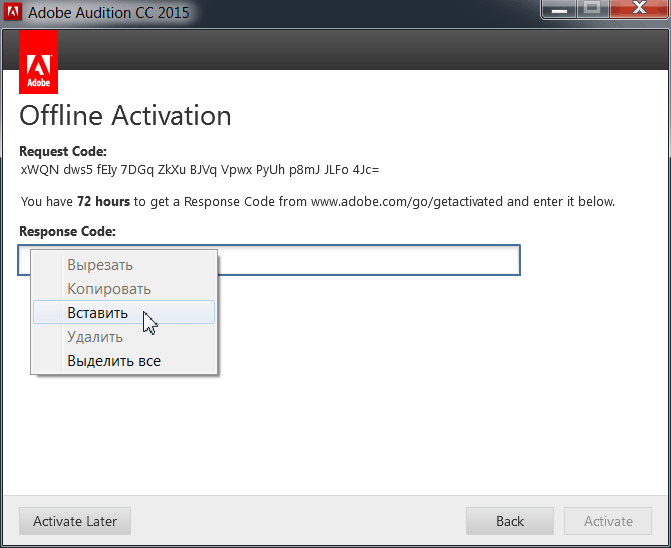Choose Удалить in the context menu
The width and height of the screenshot is (671, 548).
coord(124,337)
